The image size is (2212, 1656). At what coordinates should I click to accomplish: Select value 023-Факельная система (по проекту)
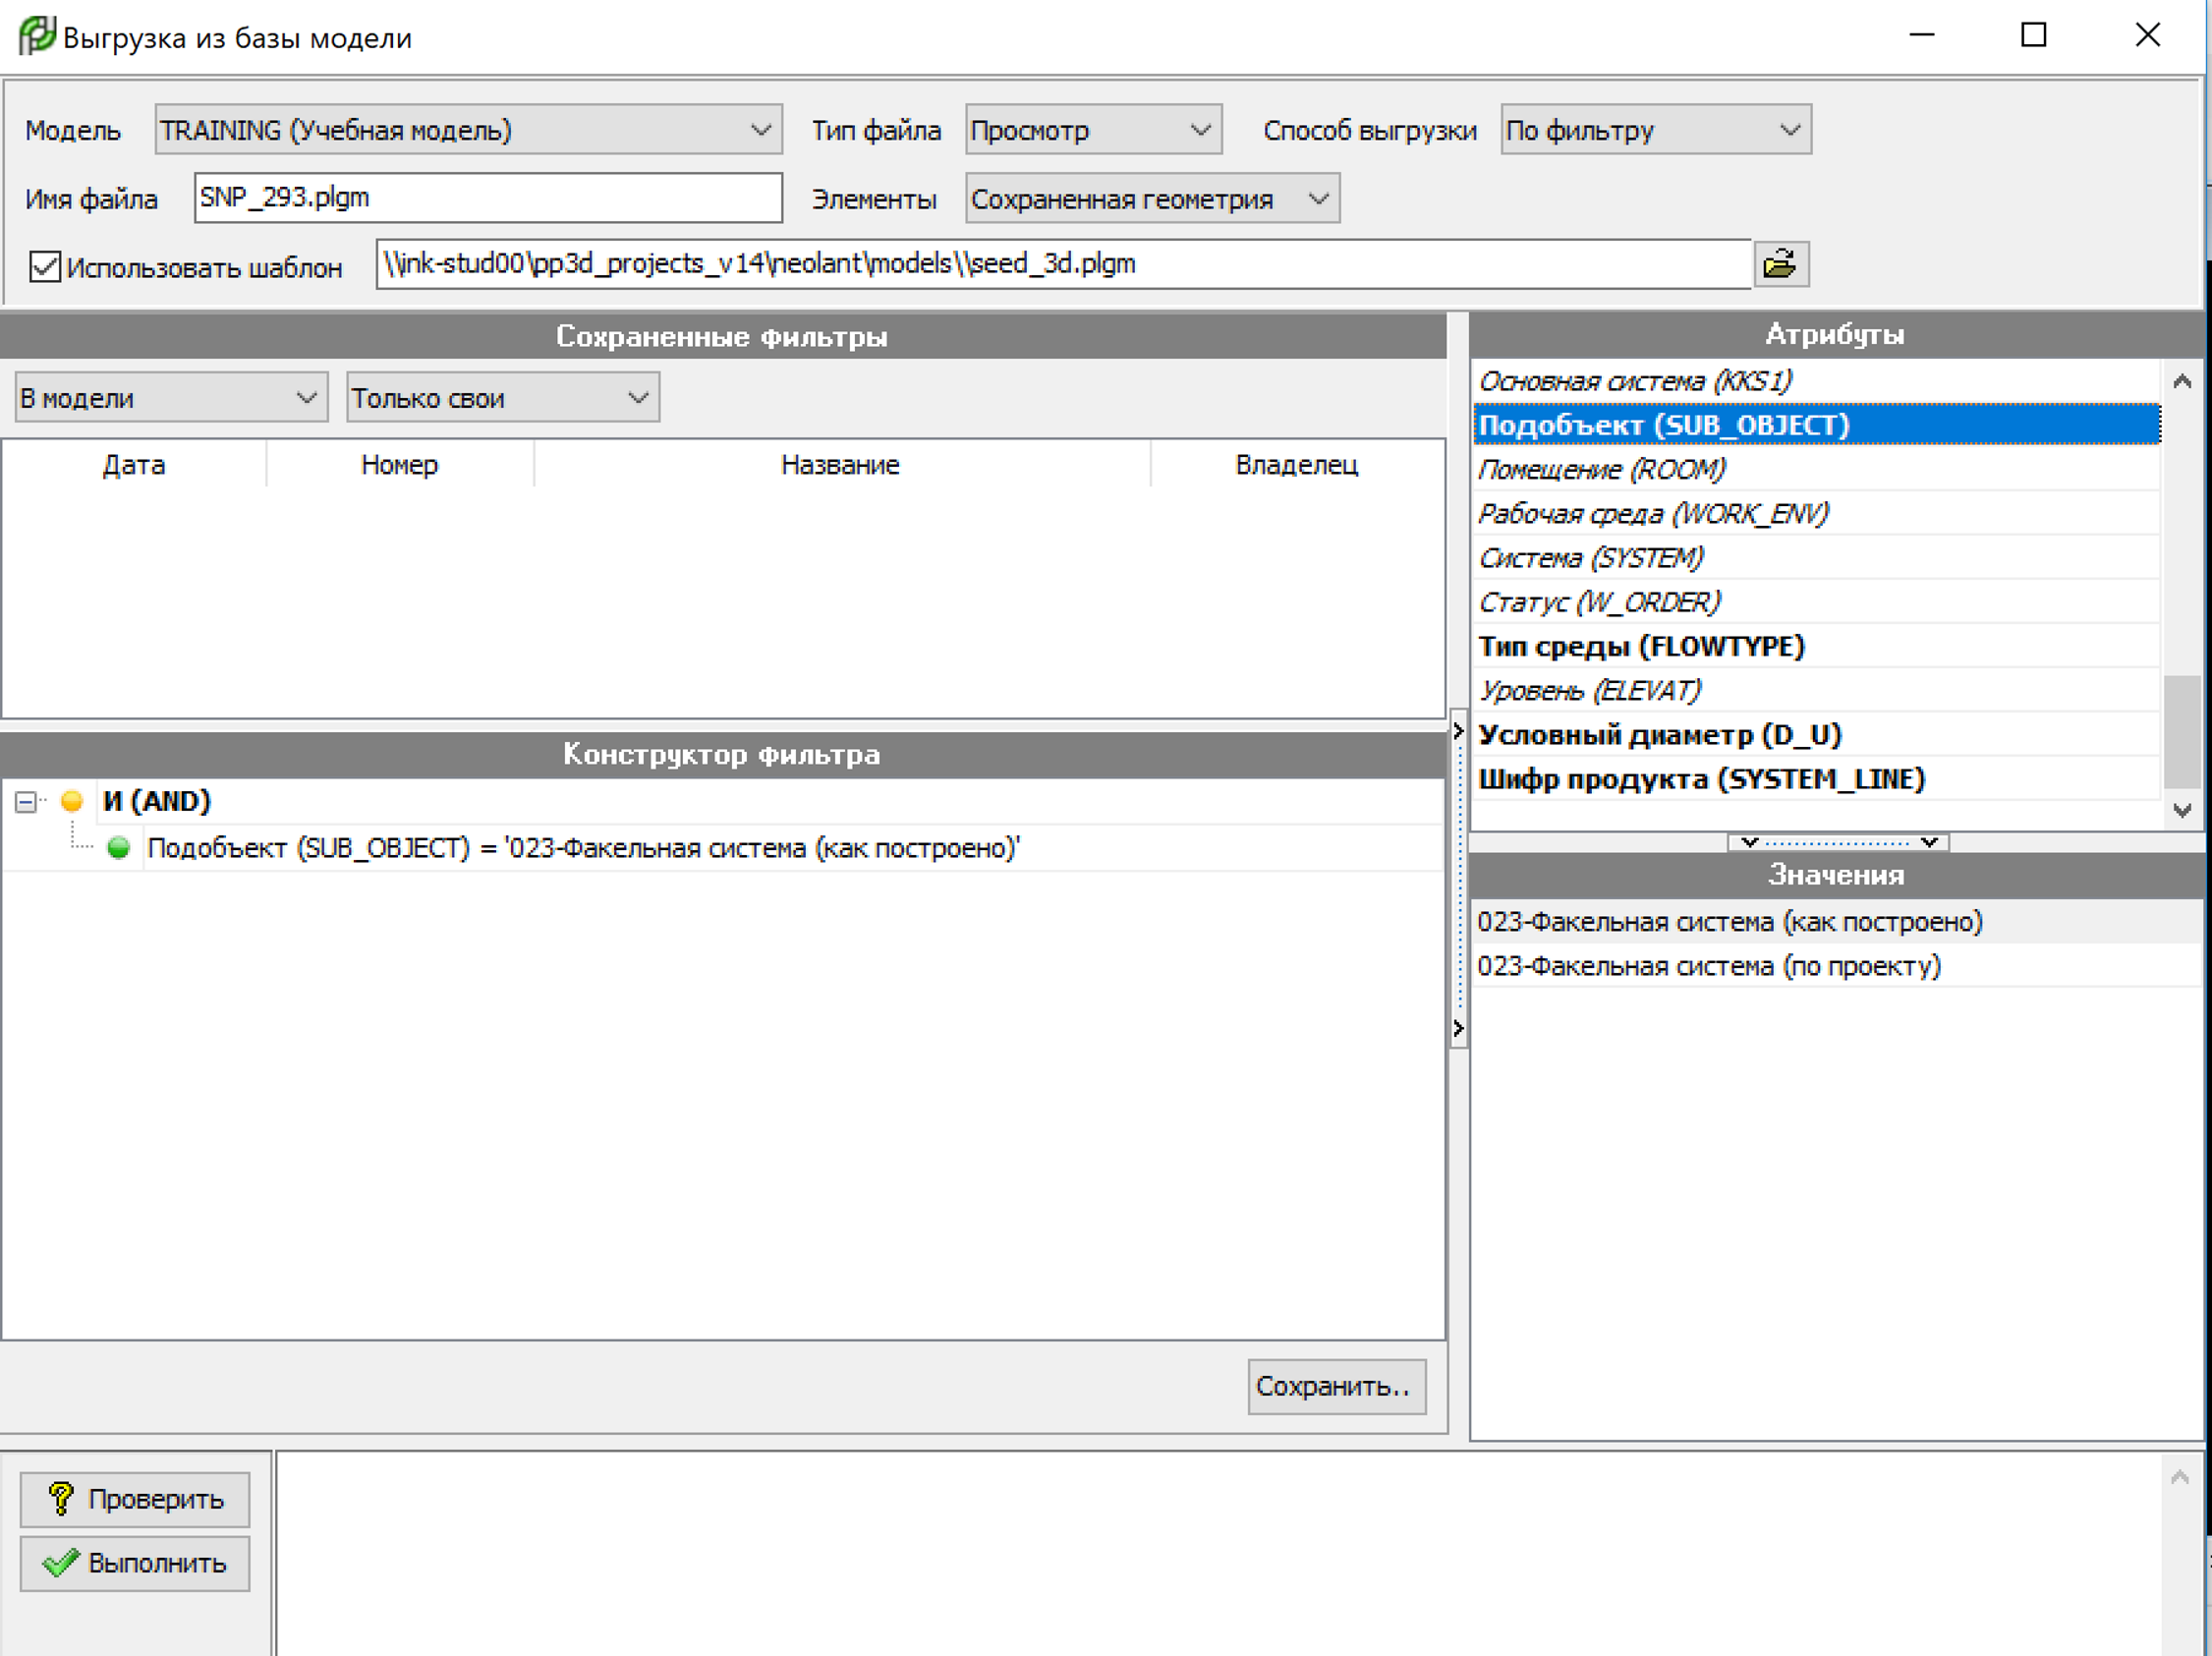point(1837,966)
